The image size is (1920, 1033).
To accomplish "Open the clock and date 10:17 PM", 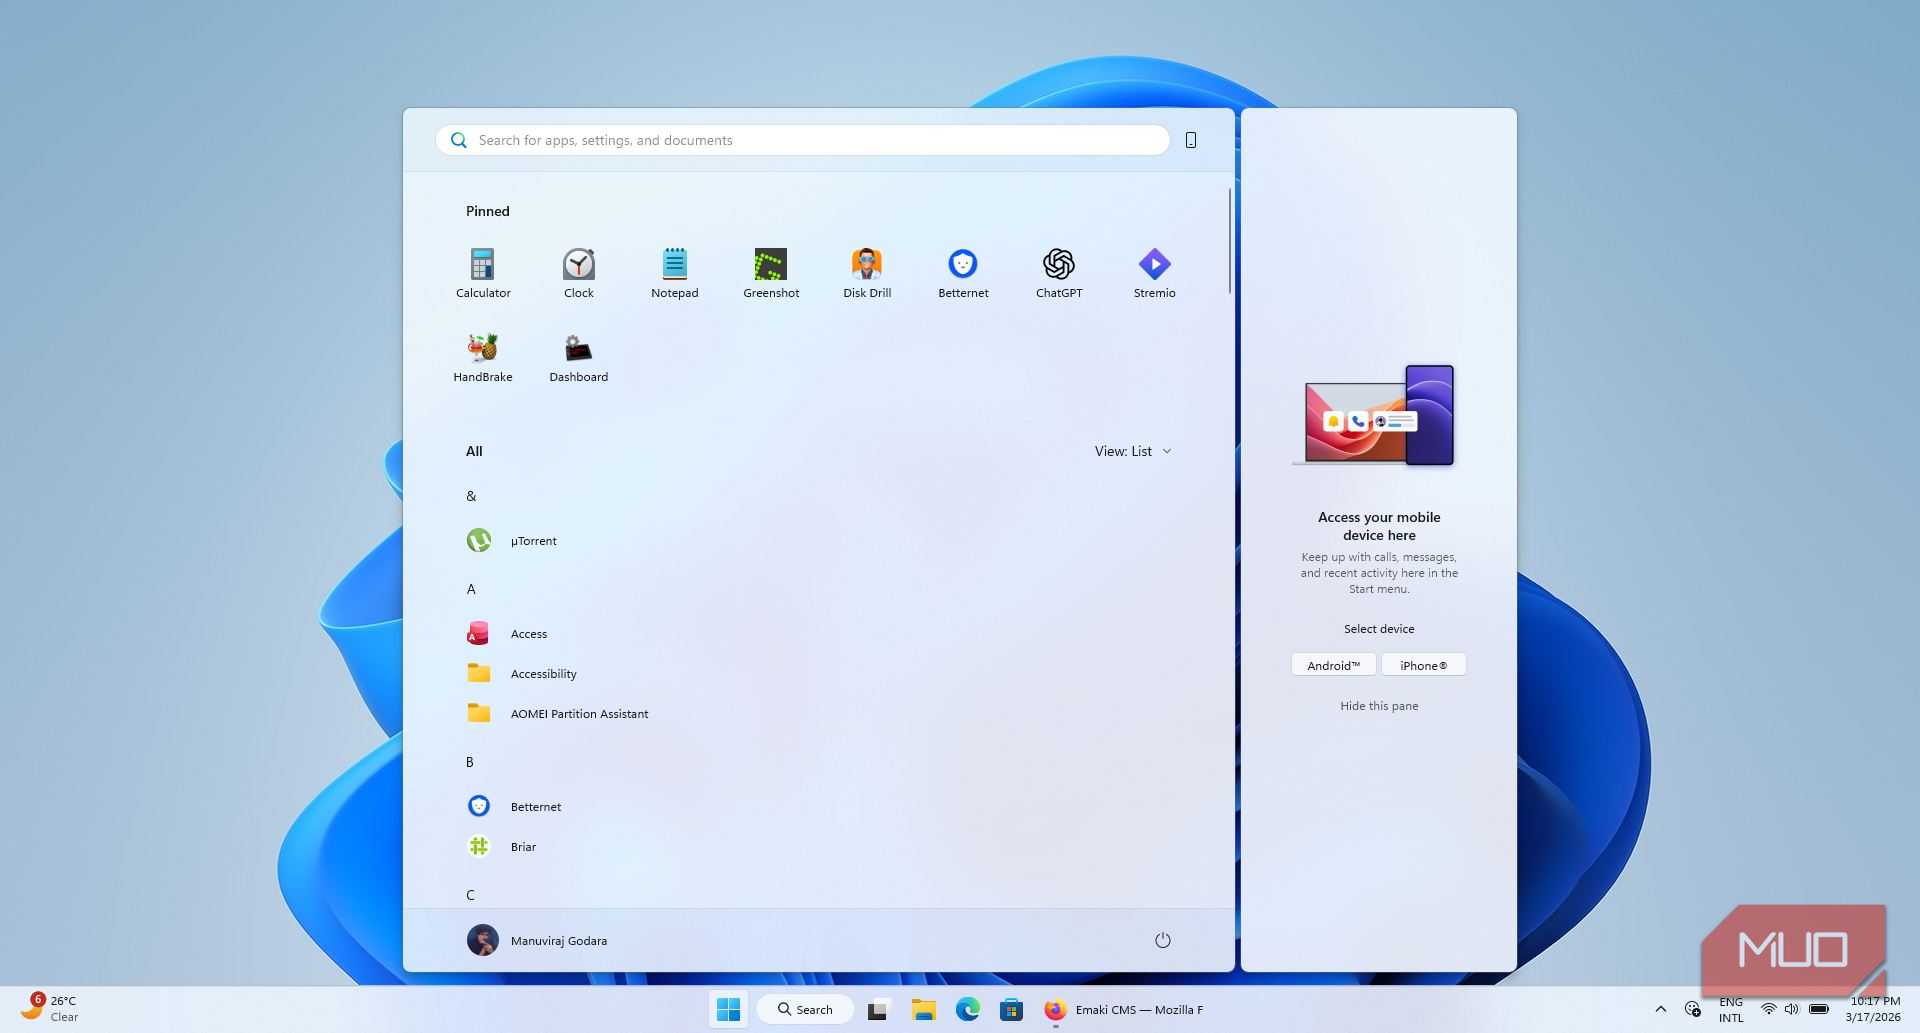I will point(1874,1009).
